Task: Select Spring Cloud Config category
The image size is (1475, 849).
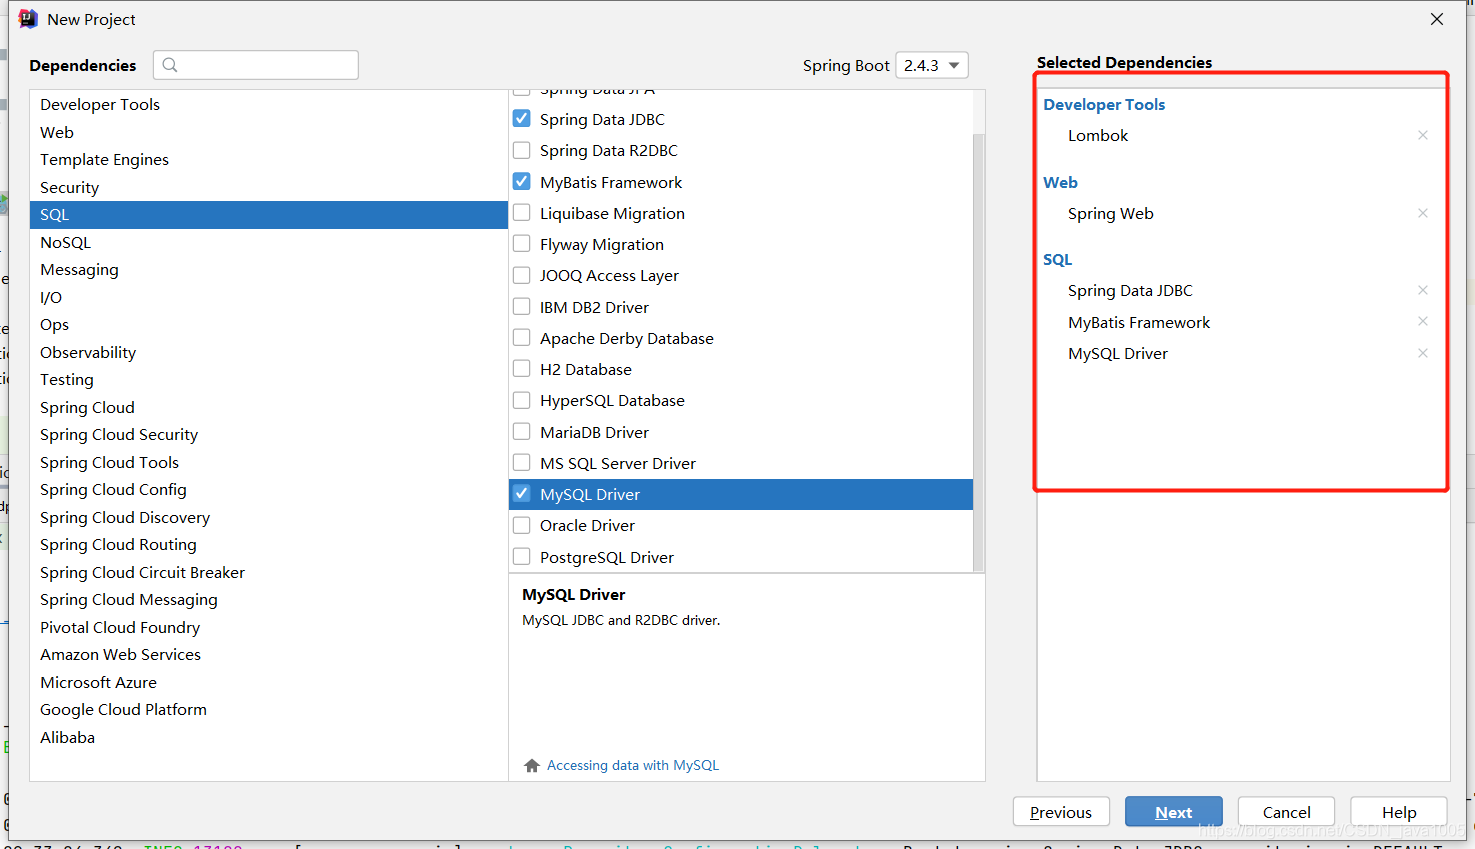Action: click(x=269, y=489)
